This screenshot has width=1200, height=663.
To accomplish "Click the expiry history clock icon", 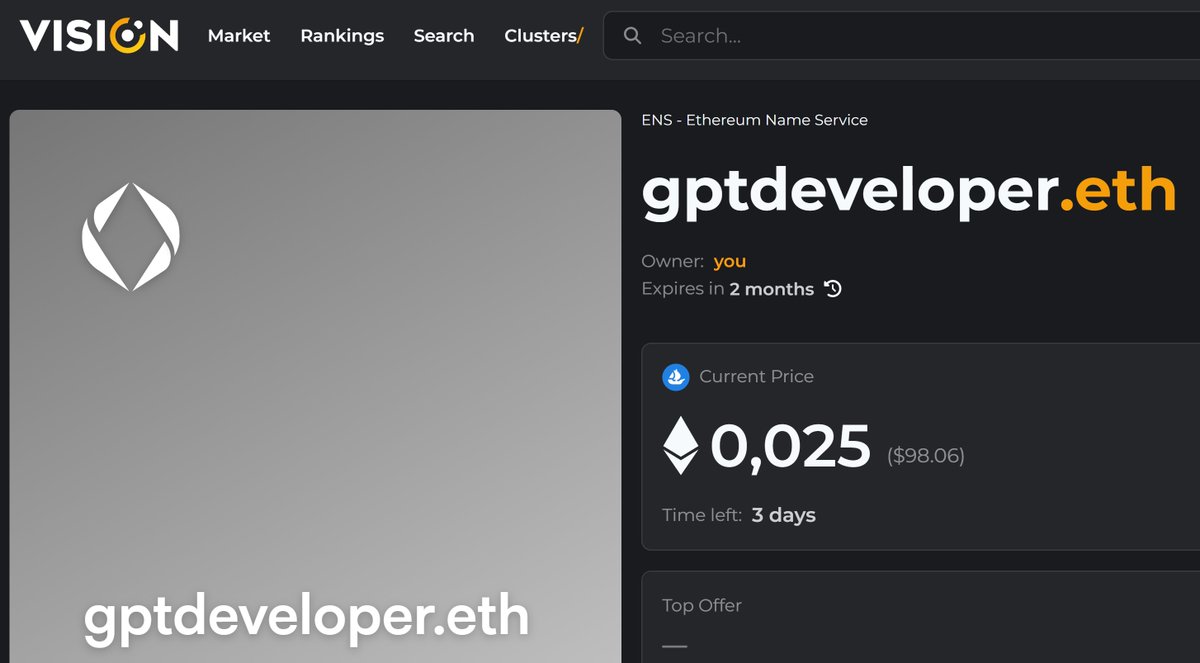I will coord(833,289).
